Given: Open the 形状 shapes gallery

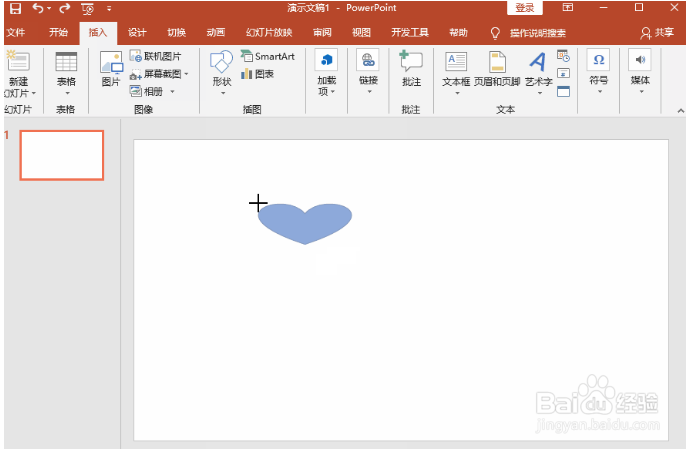Looking at the screenshot, I should (222, 72).
